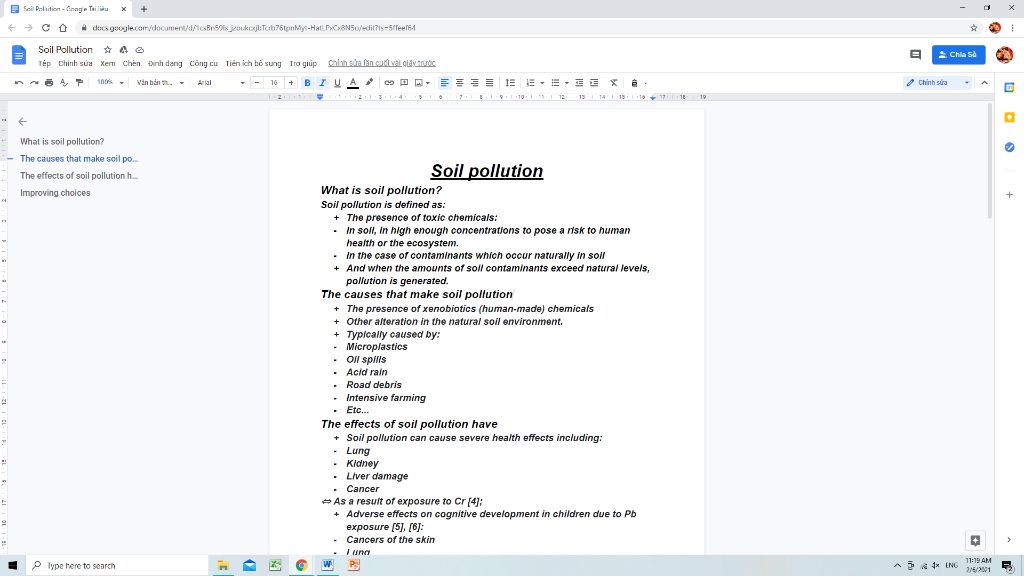The width and height of the screenshot is (1024, 576).
Task: Get add-ons via plus icon
Action: [1009, 195]
